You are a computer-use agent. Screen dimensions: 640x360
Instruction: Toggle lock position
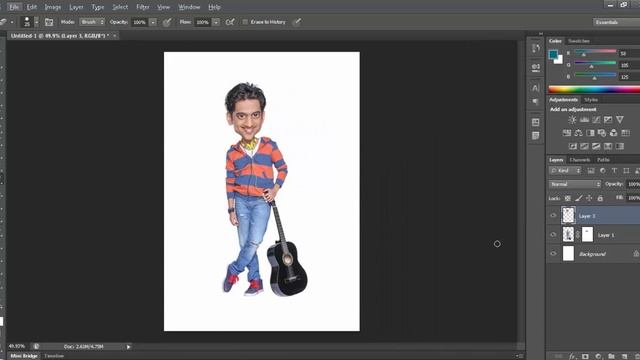[589, 198]
